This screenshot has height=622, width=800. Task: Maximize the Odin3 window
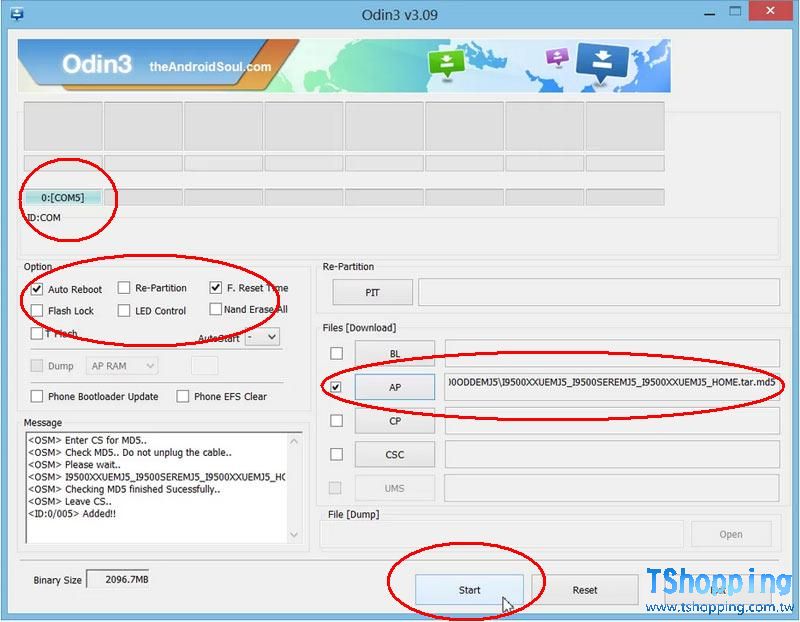pyautogui.click(x=735, y=12)
